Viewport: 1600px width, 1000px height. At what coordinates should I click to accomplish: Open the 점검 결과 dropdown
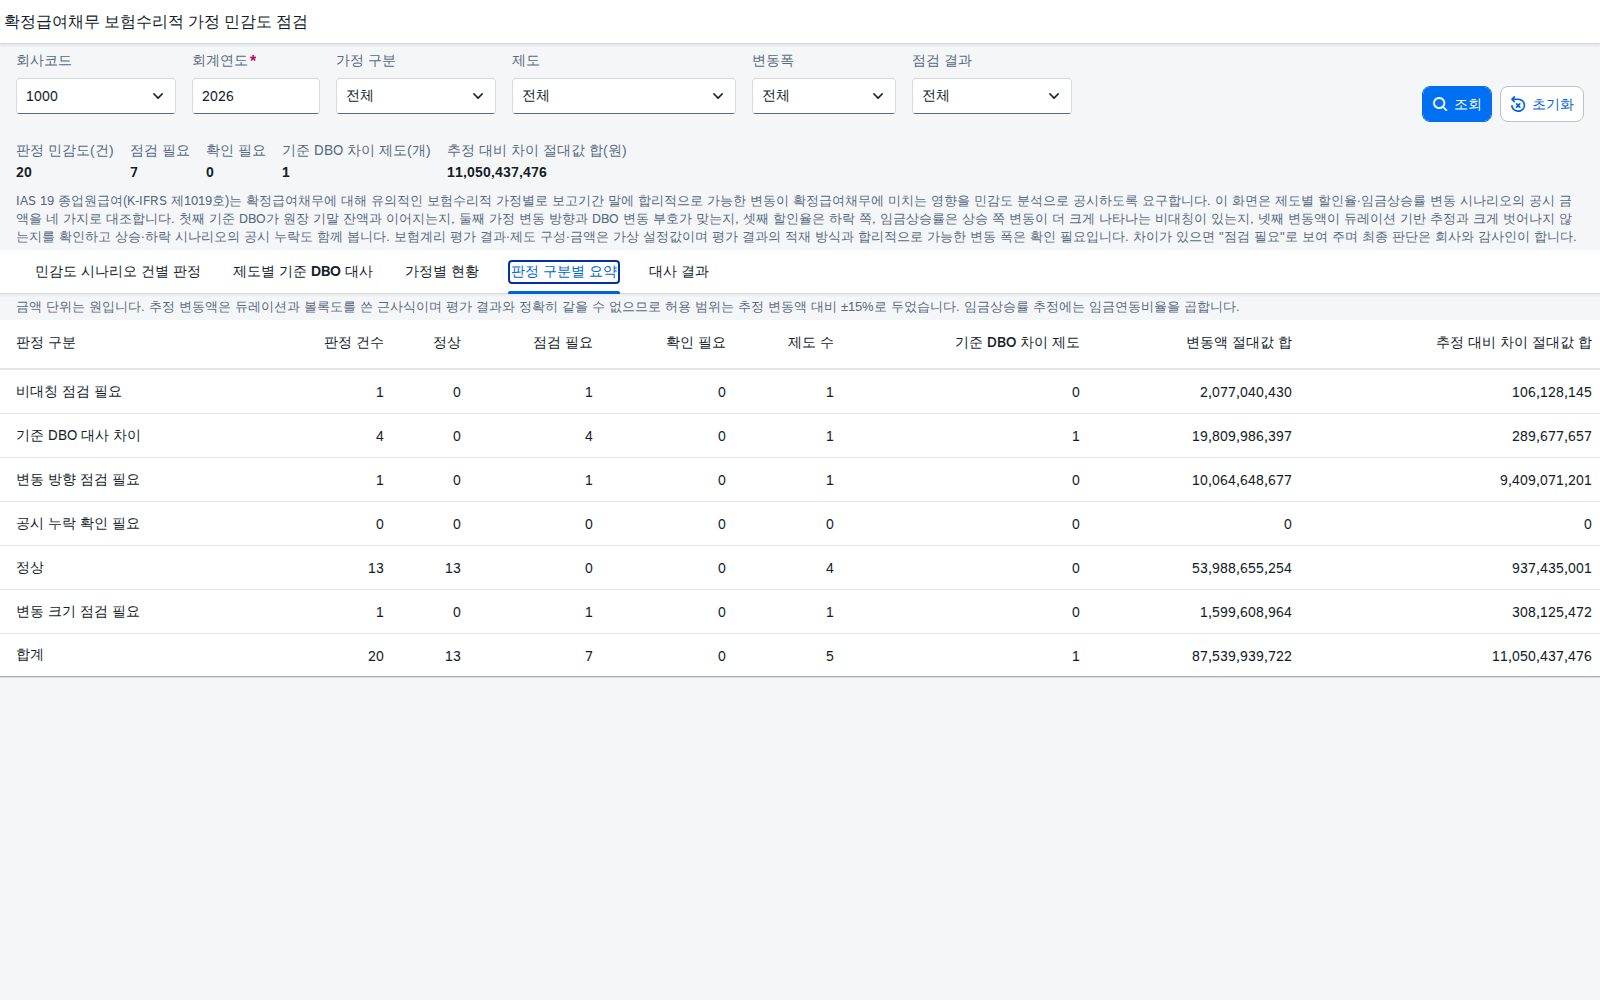point(992,96)
